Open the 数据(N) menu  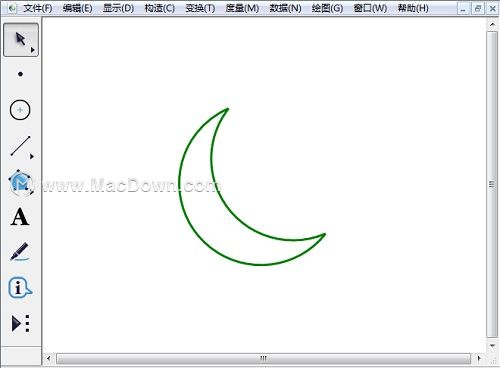tap(285, 8)
